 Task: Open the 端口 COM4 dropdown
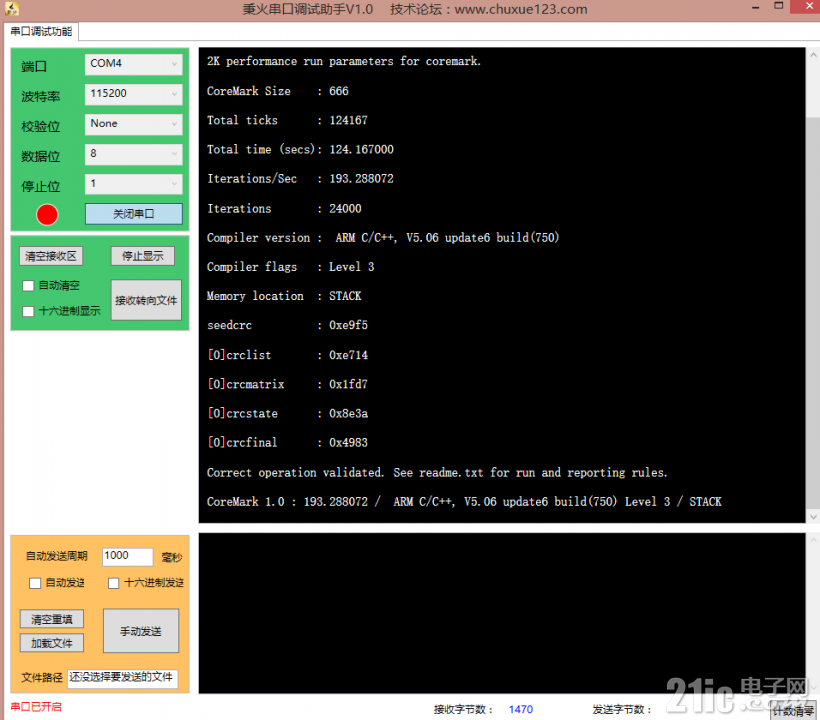pos(133,64)
